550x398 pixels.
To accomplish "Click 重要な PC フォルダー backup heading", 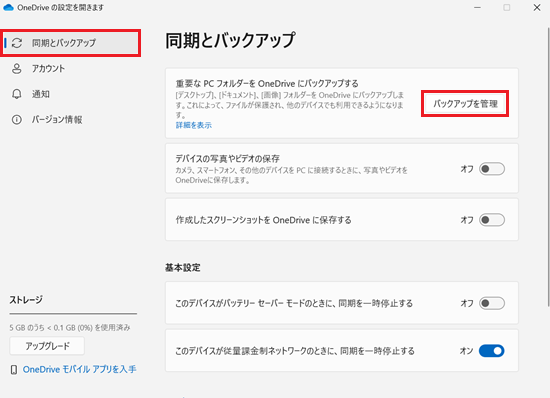I will pyautogui.click(x=267, y=83).
